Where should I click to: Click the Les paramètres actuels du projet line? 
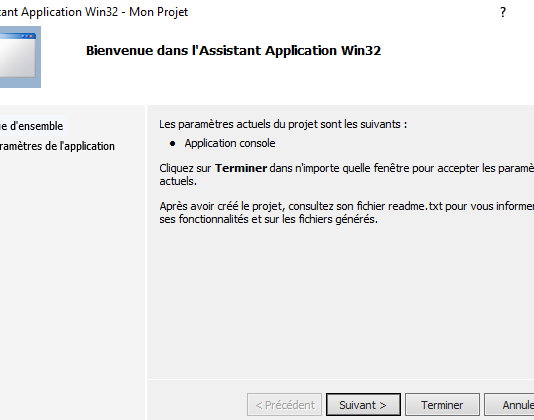(283, 124)
